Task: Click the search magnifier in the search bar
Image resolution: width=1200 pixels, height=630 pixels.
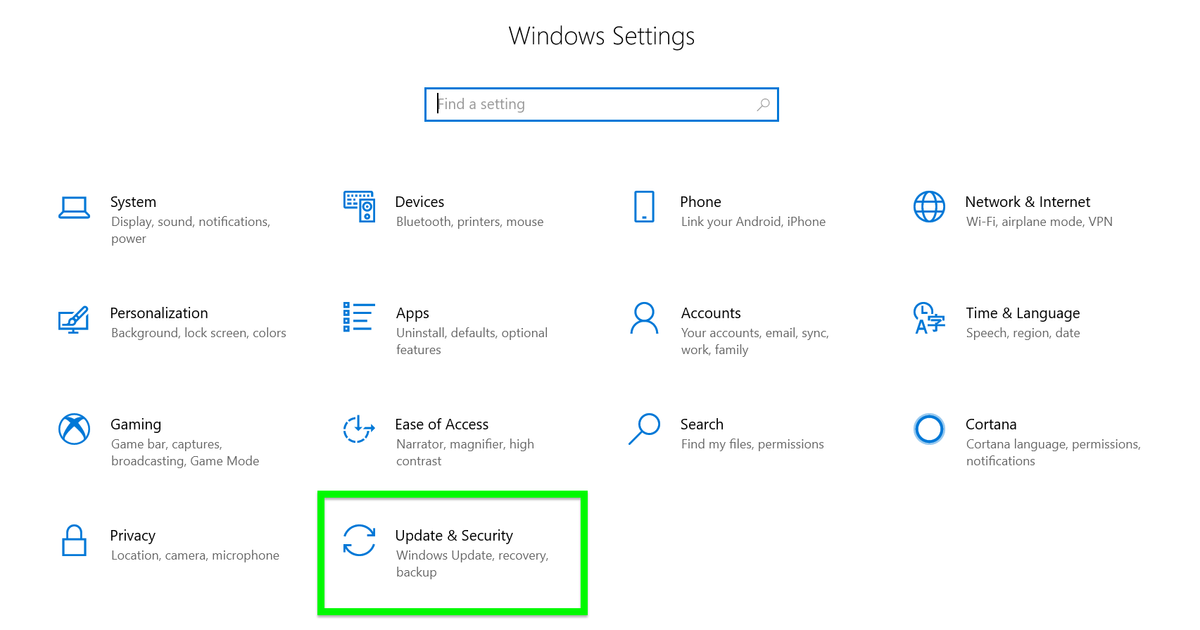Action: pos(763,104)
